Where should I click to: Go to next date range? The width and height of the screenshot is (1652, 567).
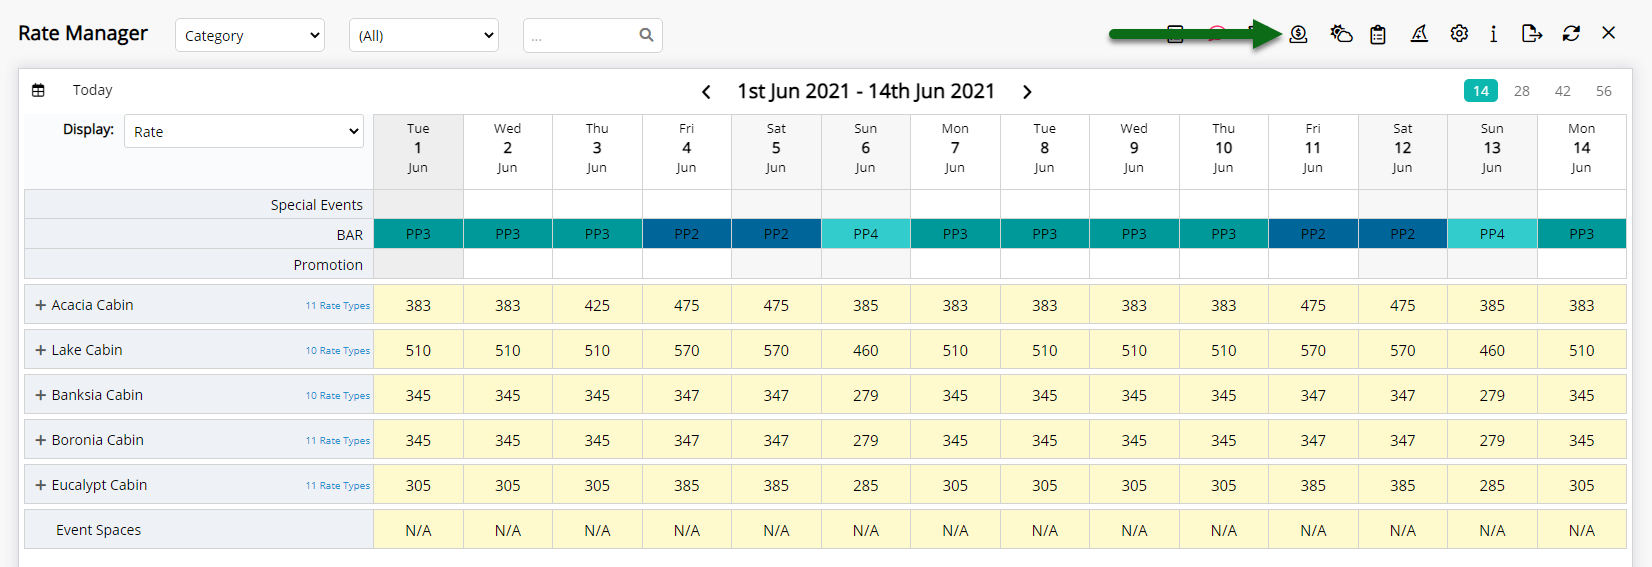point(1027,92)
